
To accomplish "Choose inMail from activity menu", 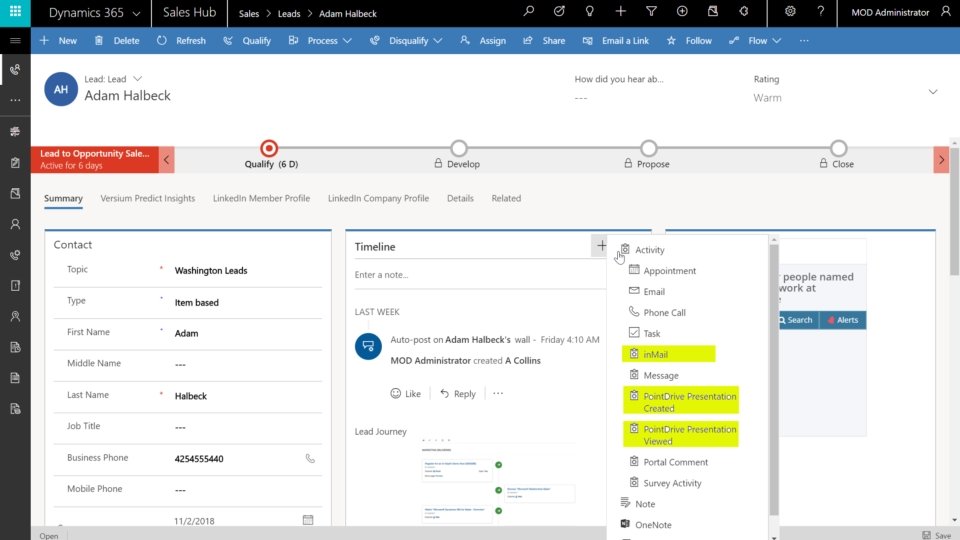I will pos(669,354).
